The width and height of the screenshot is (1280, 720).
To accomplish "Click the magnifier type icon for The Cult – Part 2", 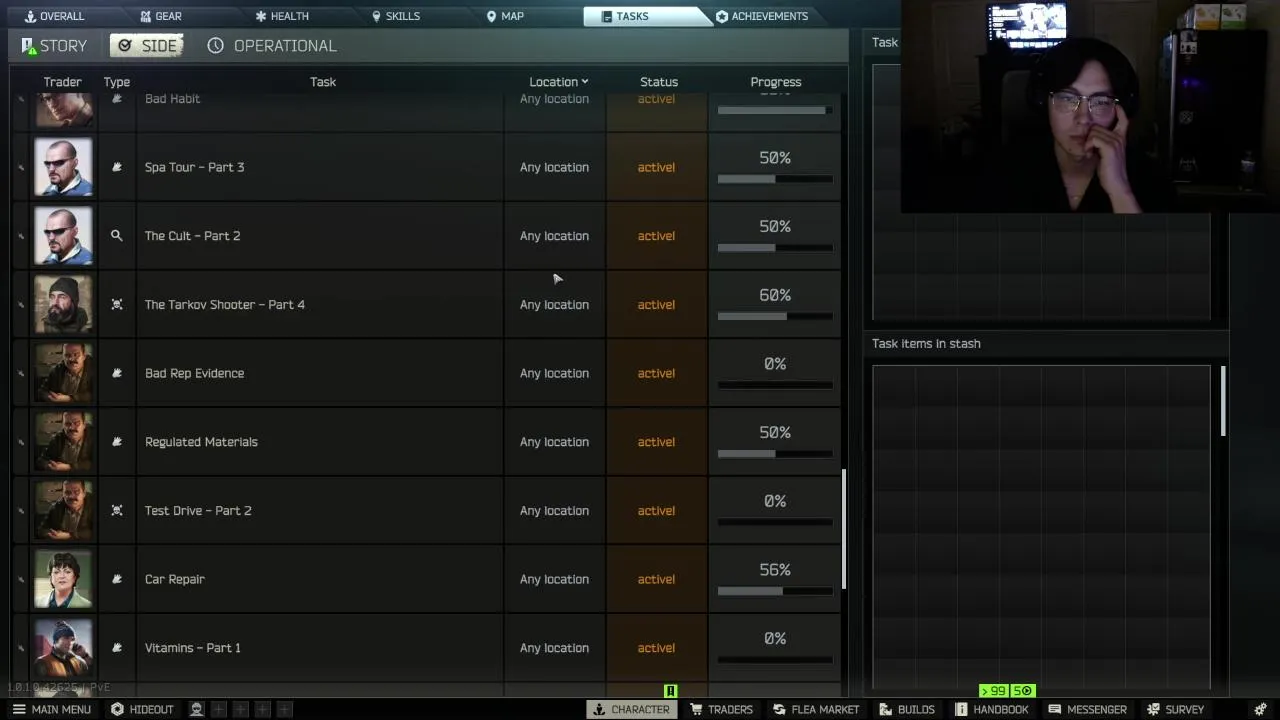I will (117, 236).
